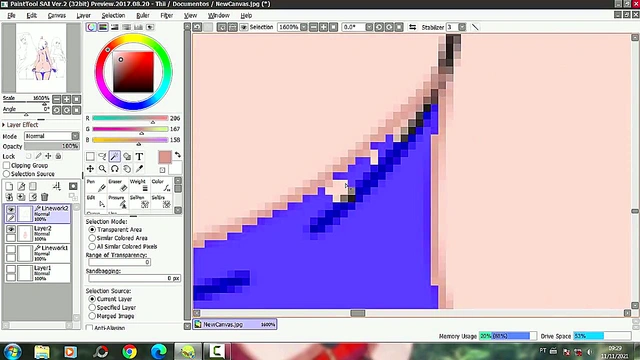Enable the Selection Source option
Screen dimensions: 640x360
7,174
